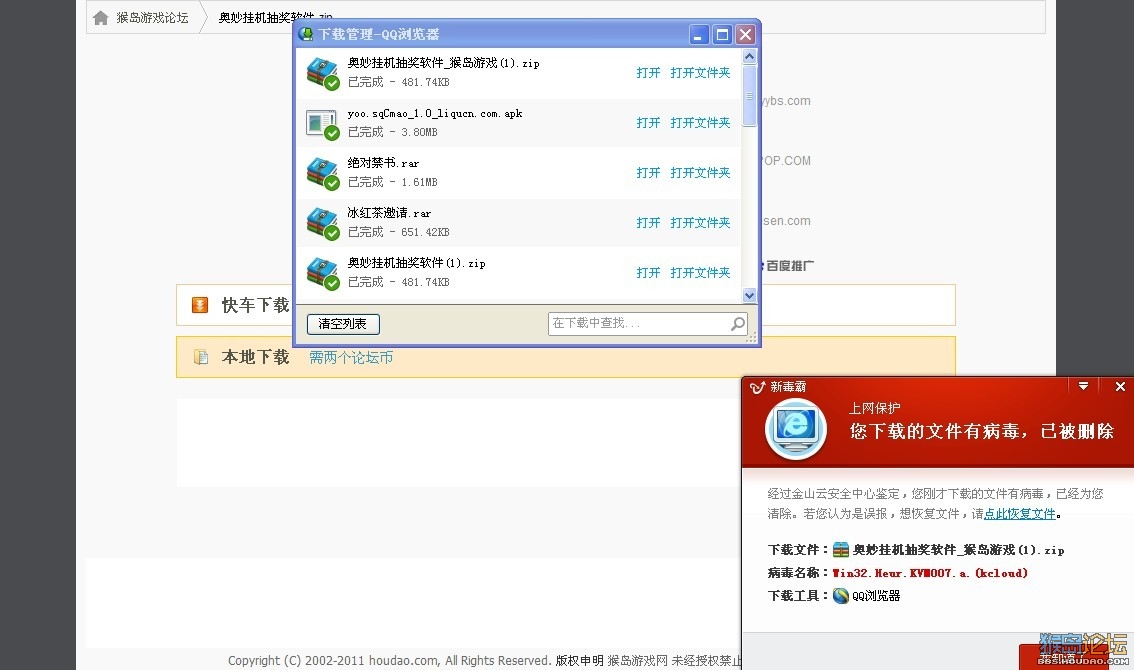
Task: Open the 新毒霸 popup dropdown menu arrow
Action: (x=1083, y=386)
